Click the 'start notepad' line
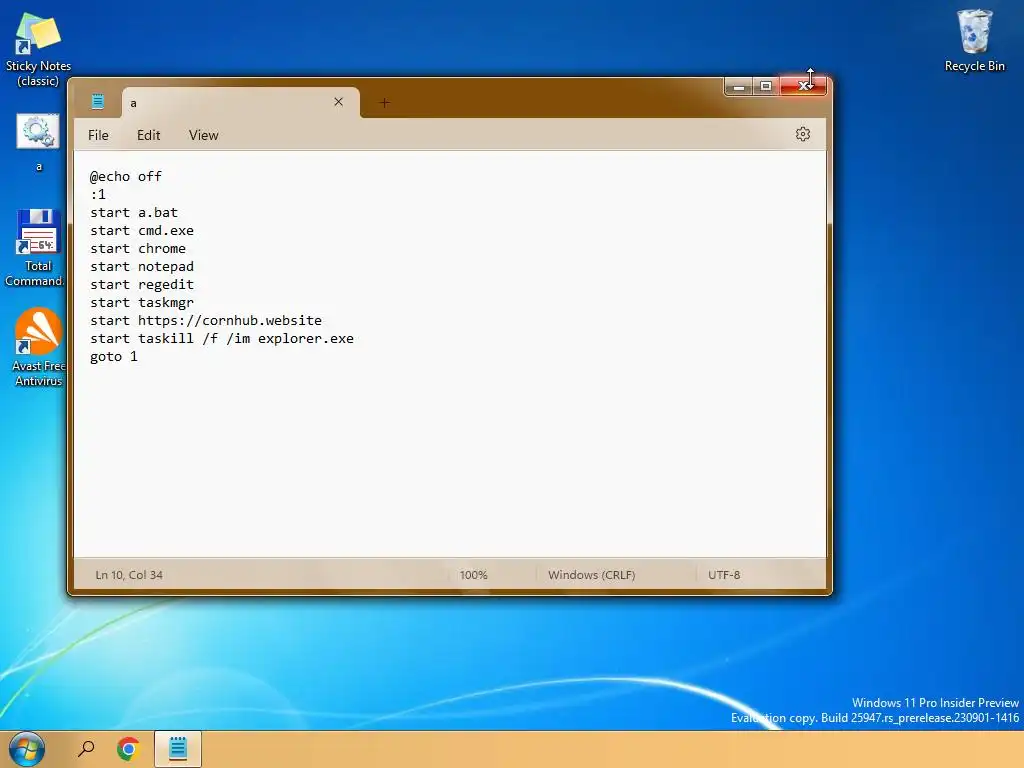This screenshot has height=768, width=1024. tap(142, 266)
